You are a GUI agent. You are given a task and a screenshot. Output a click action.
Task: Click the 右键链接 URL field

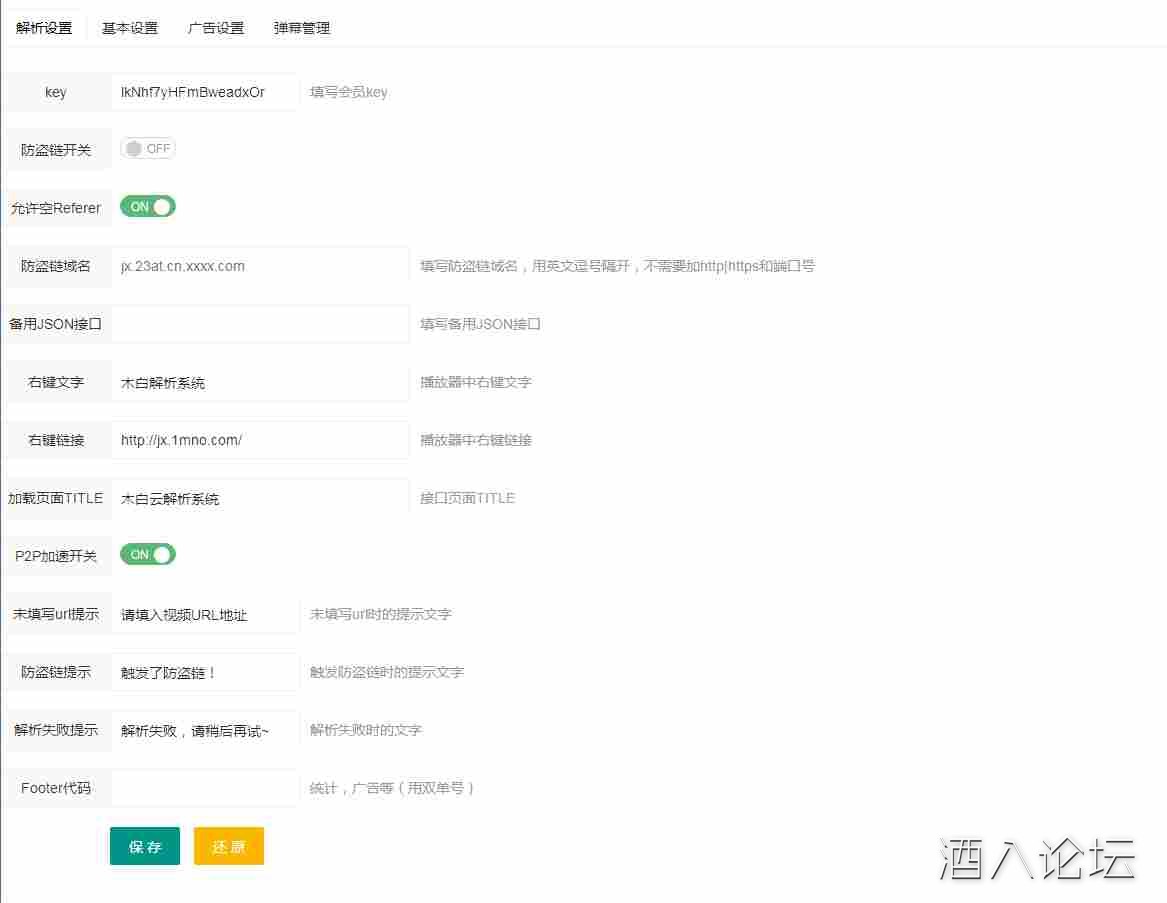pyautogui.click(x=260, y=440)
